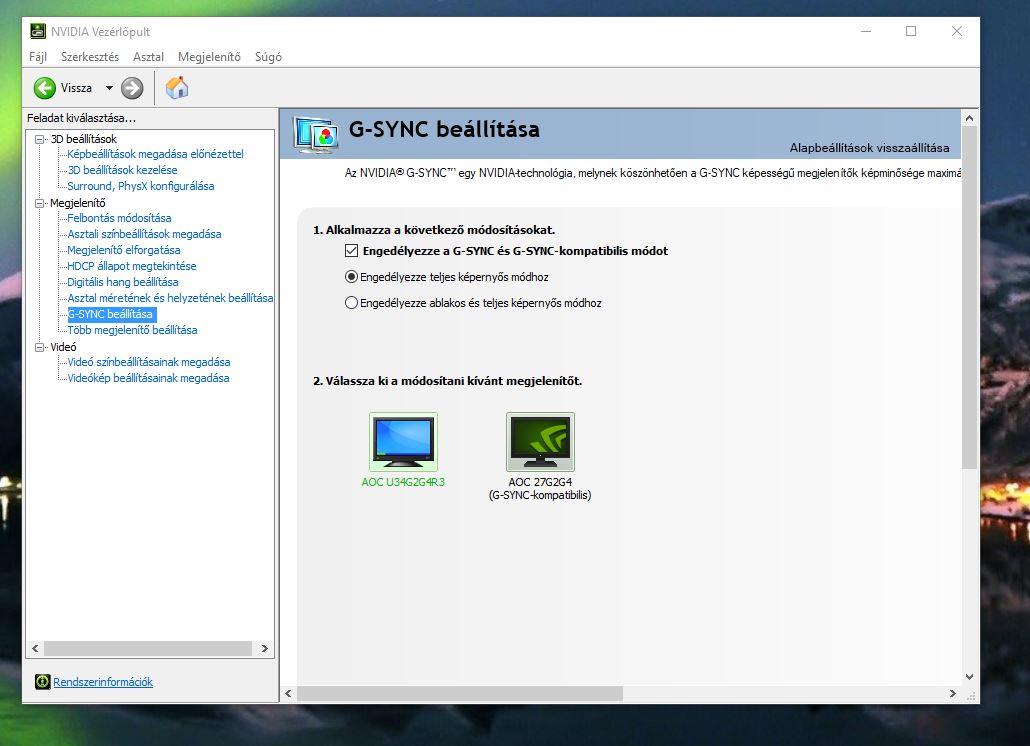Image resolution: width=1030 pixels, height=746 pixels.
Task: Click the Home house icon in toolbar
Action: [x=177, y=88]
